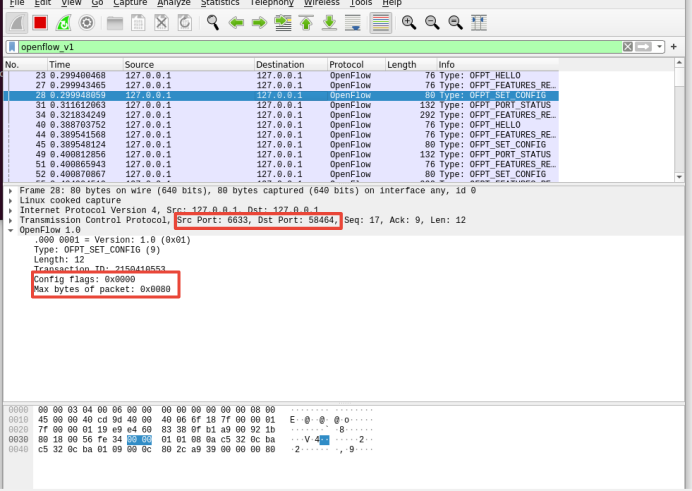Viewport: 692px width, 491px height.
Task: Close the capture file X icon
Action: 162,22
